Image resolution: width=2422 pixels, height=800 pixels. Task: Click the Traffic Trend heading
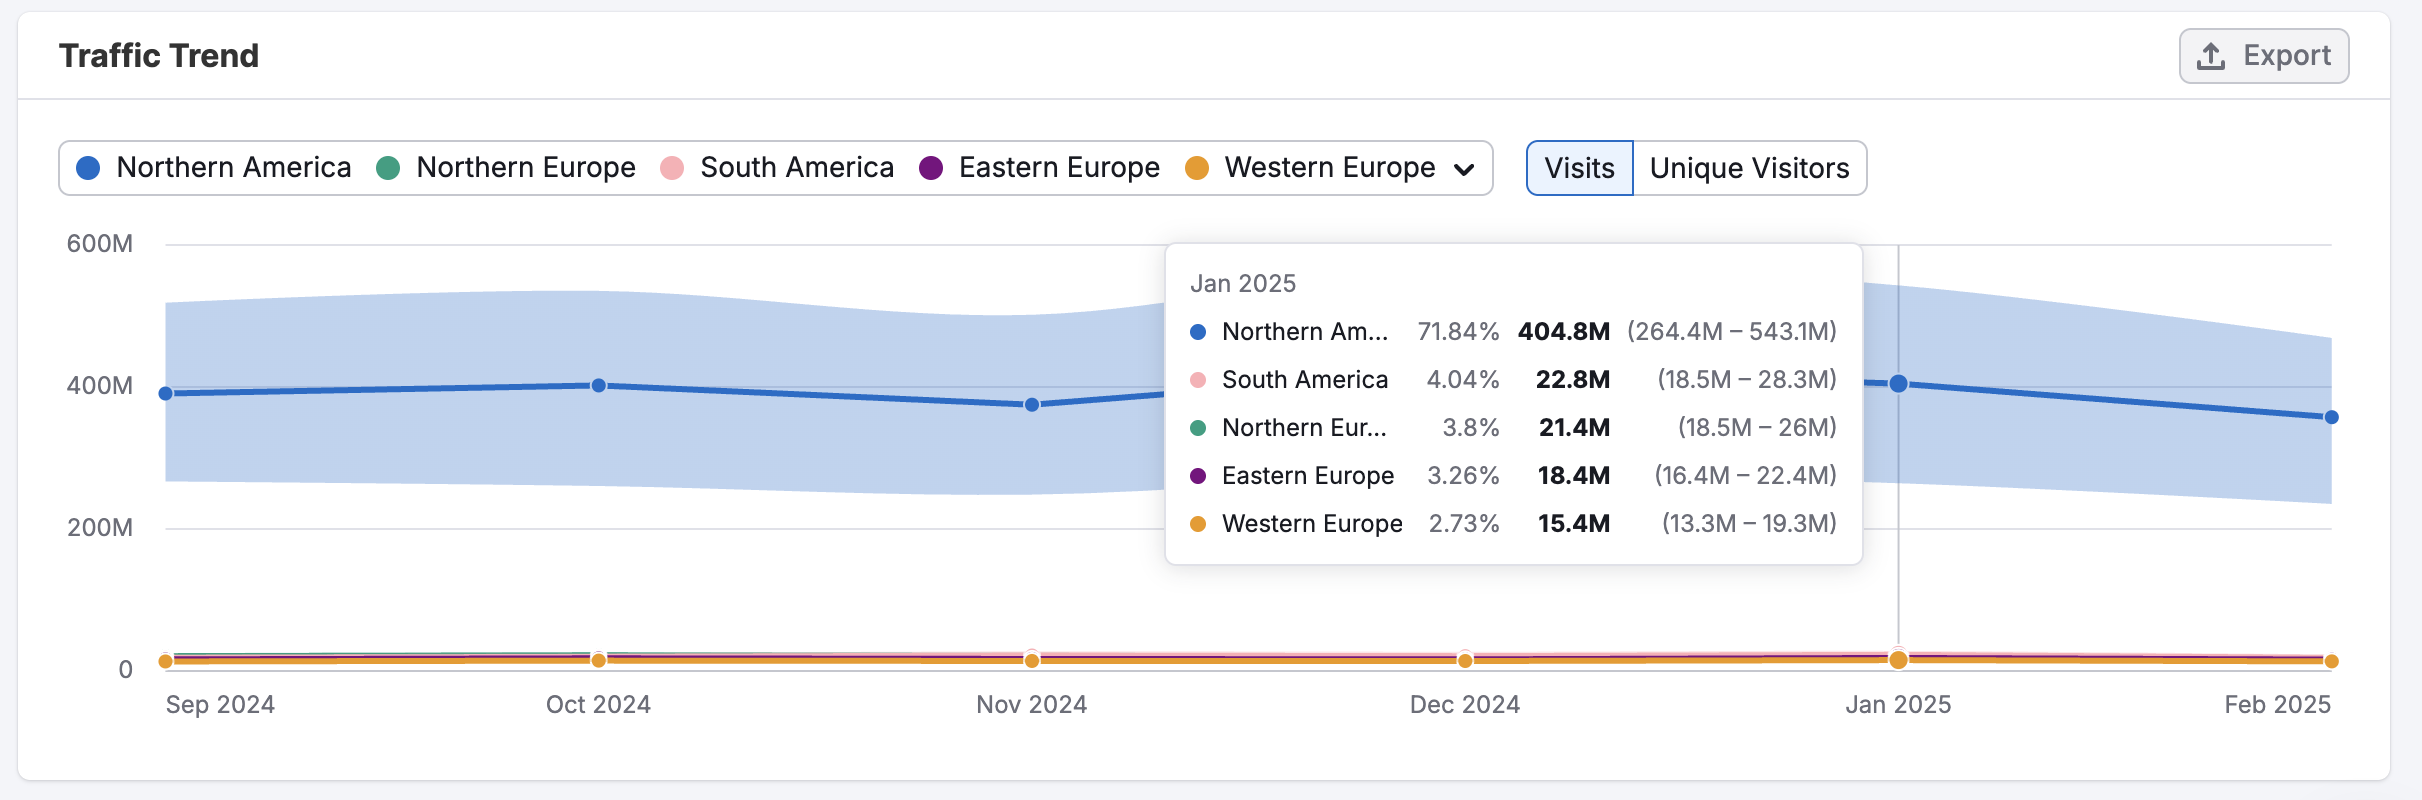[159, 56]
